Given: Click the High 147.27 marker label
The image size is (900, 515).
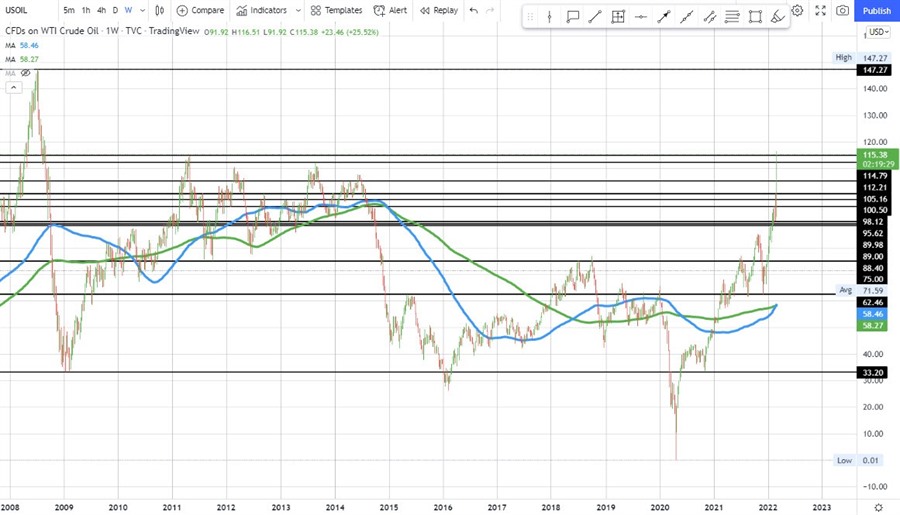Looking at the screenshot, I should 862,58.
